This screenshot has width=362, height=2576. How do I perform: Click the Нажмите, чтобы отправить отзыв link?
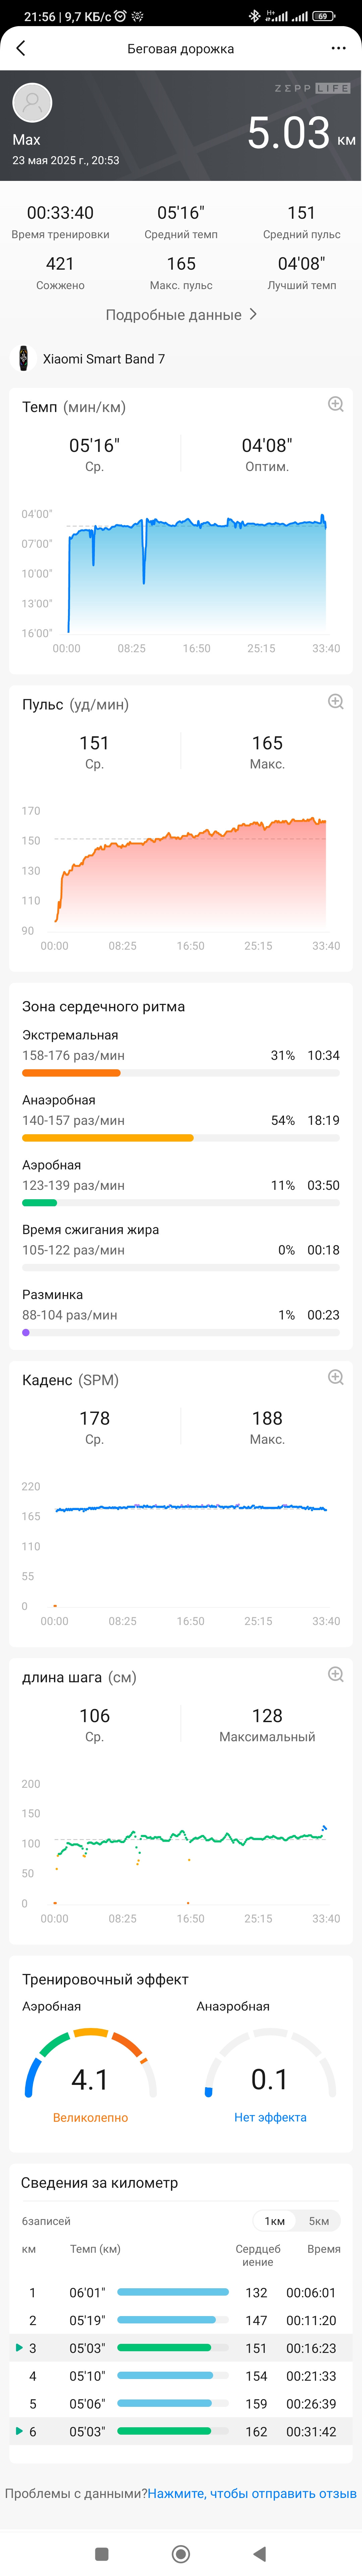click(x=252, y=2493)
